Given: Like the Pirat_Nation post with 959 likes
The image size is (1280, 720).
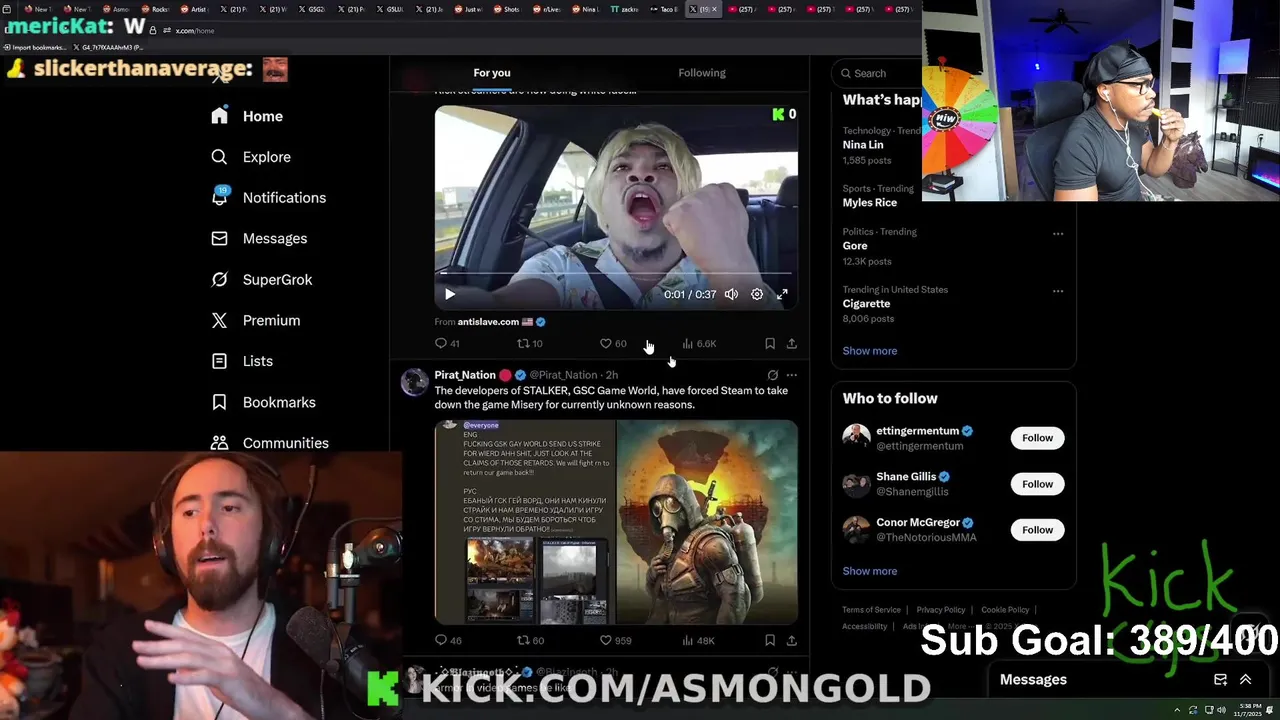Looking at the screenshot, I should pos(615,640).
